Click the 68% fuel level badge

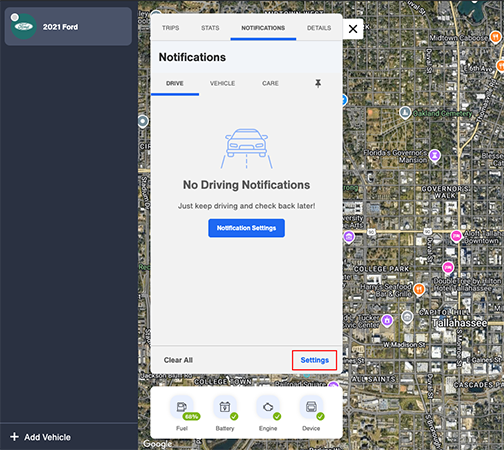point(191,416)
